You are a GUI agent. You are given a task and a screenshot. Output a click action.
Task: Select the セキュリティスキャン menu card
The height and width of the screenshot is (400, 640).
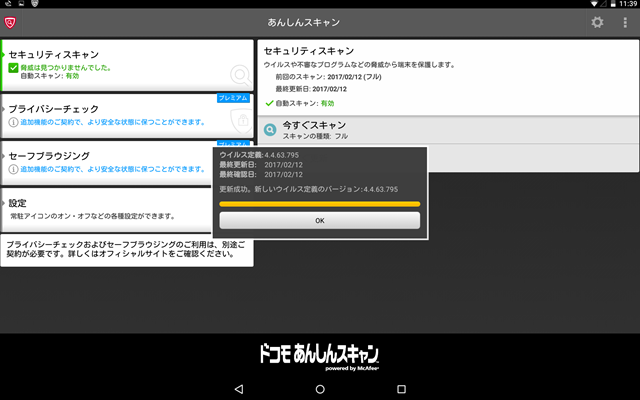pyautogui.click(x=127, y=65)
